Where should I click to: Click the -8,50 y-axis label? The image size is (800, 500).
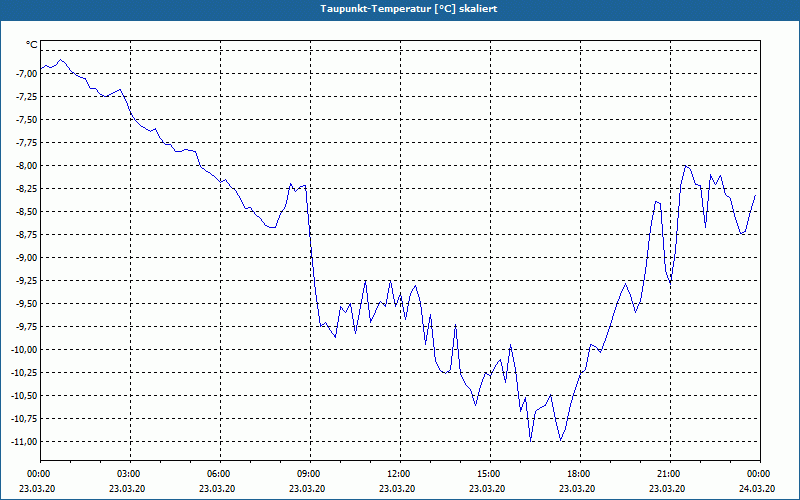(x=27, y=211)
